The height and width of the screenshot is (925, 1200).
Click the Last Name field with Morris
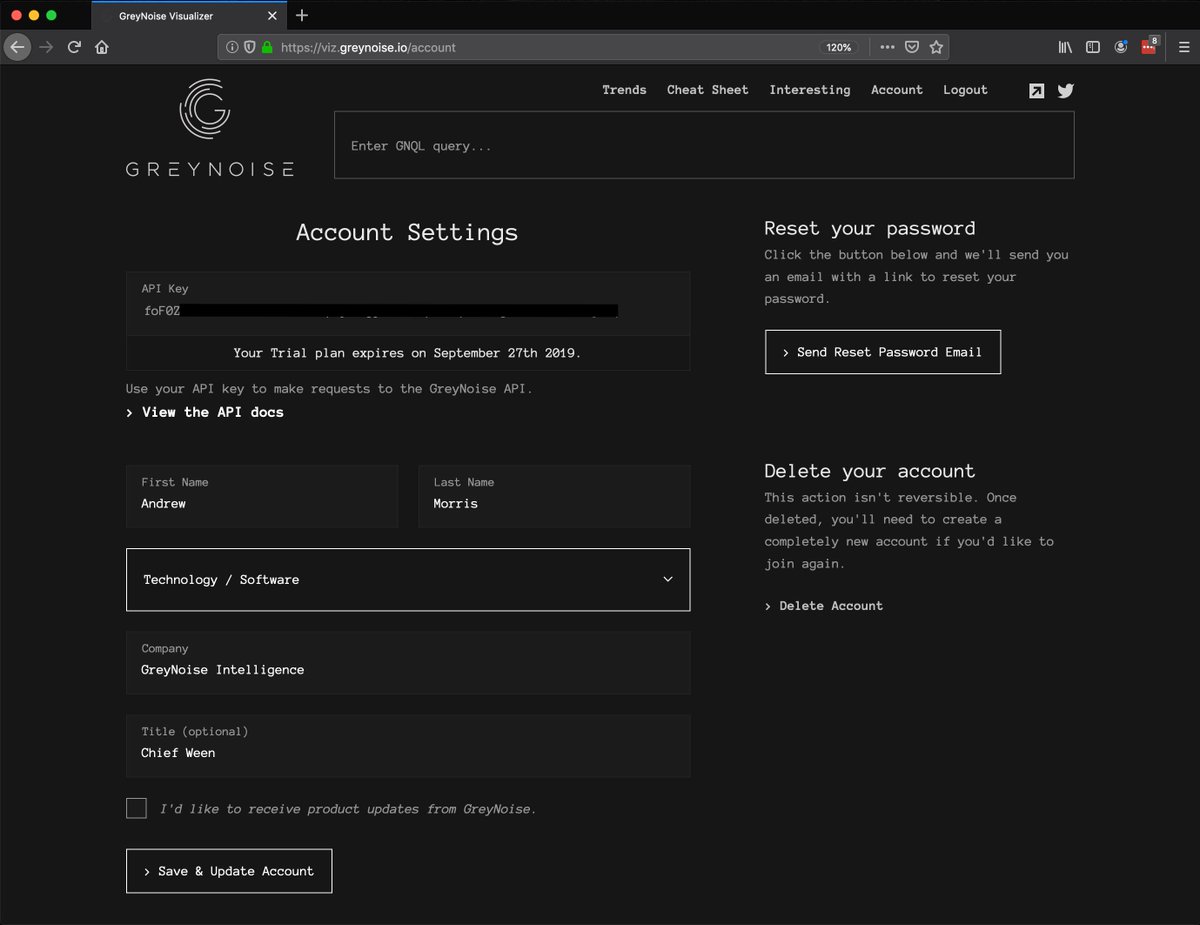[554, 495]
